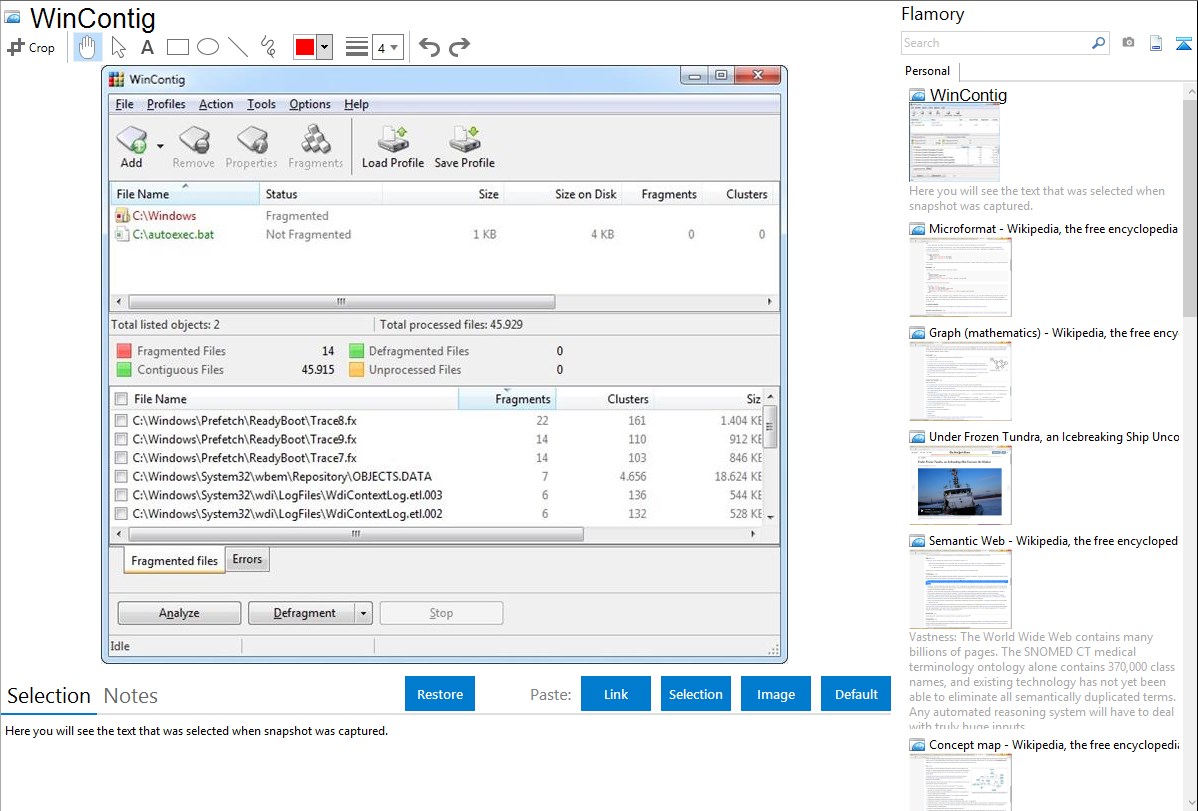The image size is (1198, 811).
Task: Check the Trace9.fx file checkbox
Action: [121, 440]
